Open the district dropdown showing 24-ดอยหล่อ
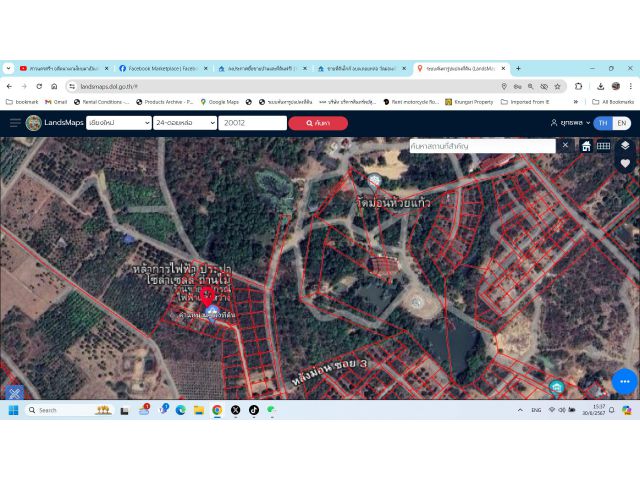Screen dimensions: 640x480 click(185, 123)
